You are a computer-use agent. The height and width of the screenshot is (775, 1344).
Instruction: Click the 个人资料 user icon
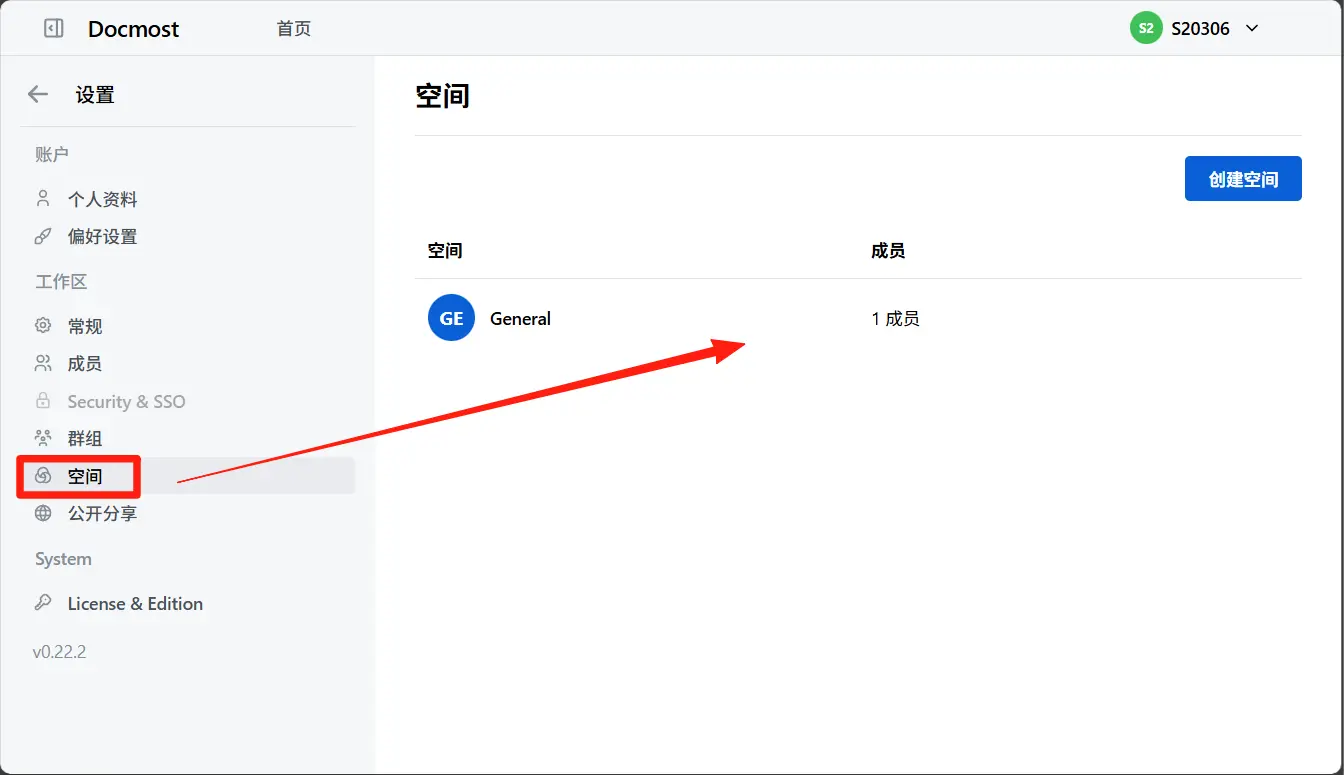pyautogui.click(x=43, y=199)
